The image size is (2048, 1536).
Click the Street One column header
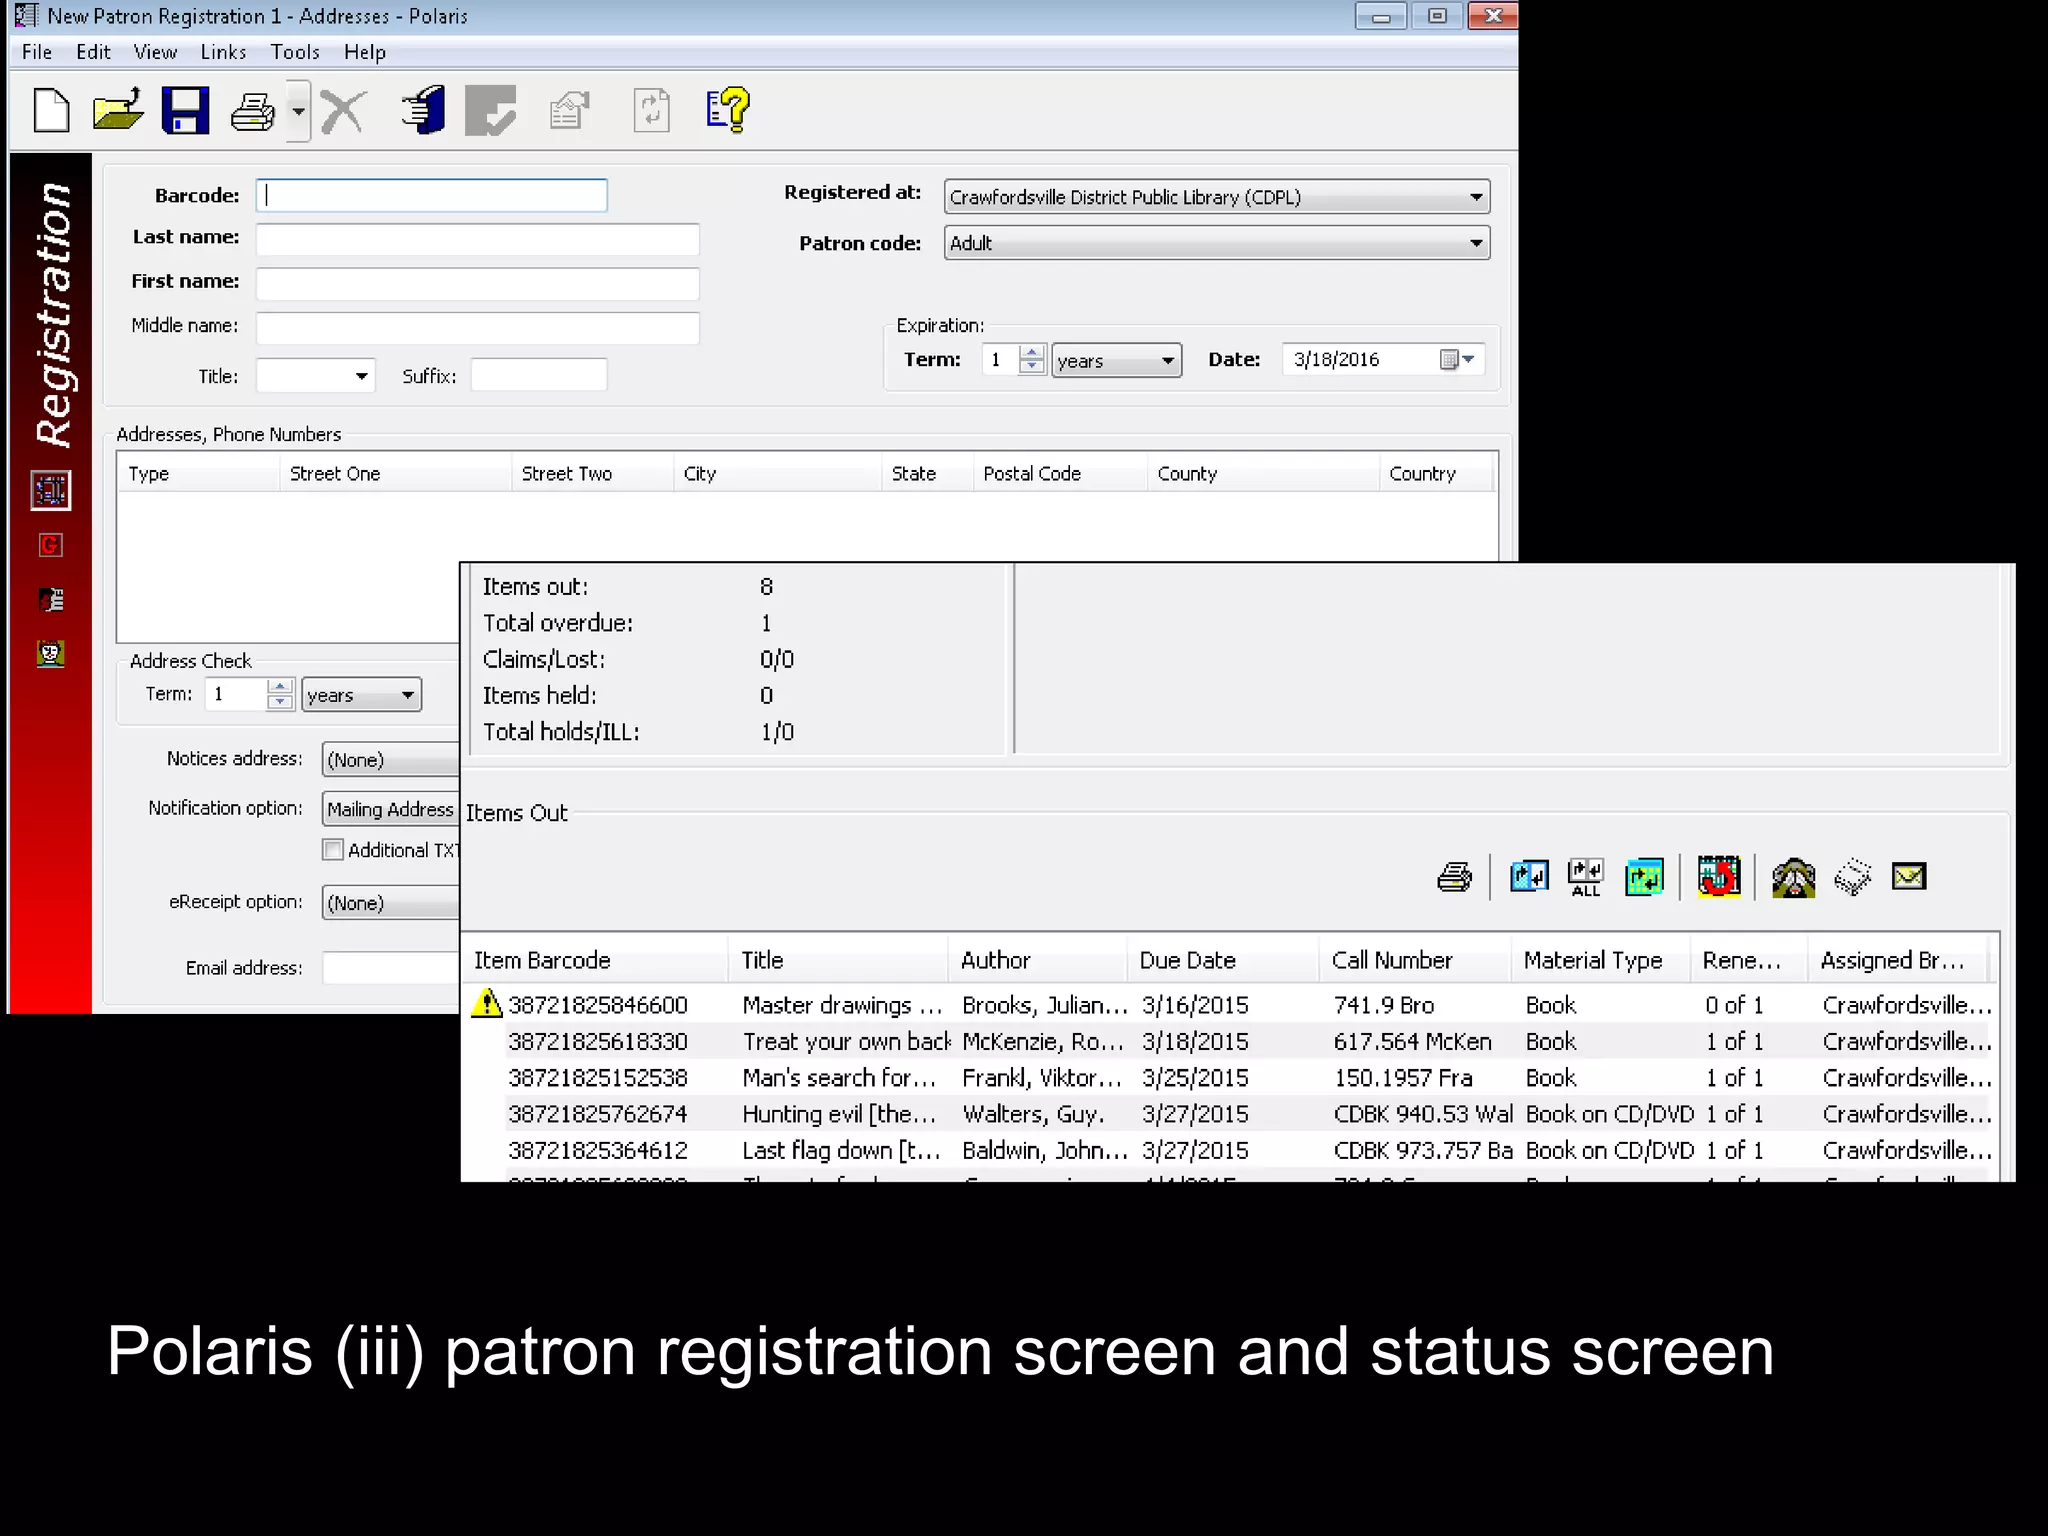coord(395,474)
